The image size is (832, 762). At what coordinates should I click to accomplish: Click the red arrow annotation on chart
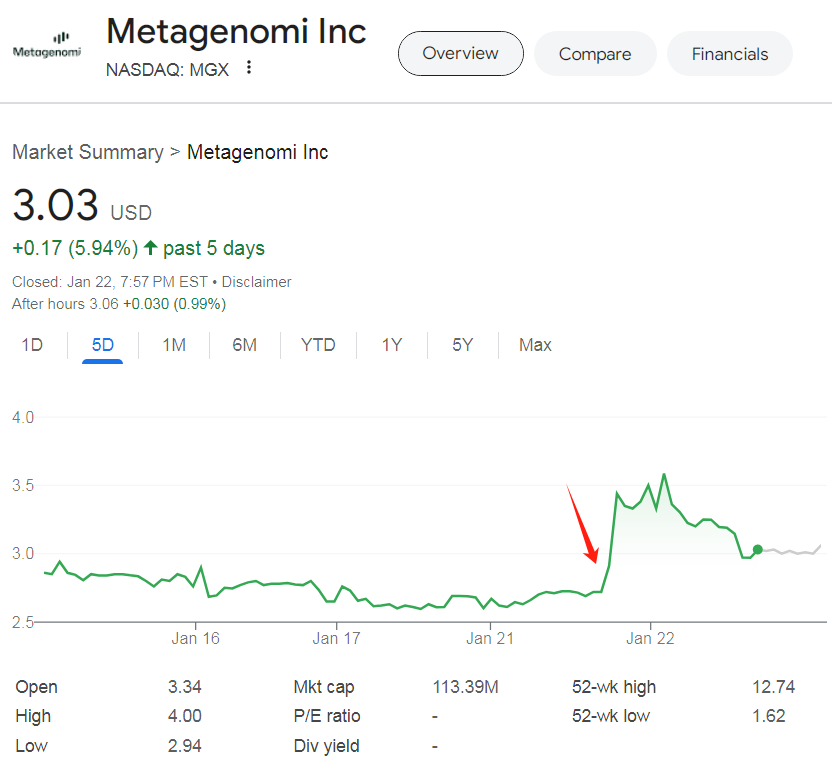pos(582,525)
